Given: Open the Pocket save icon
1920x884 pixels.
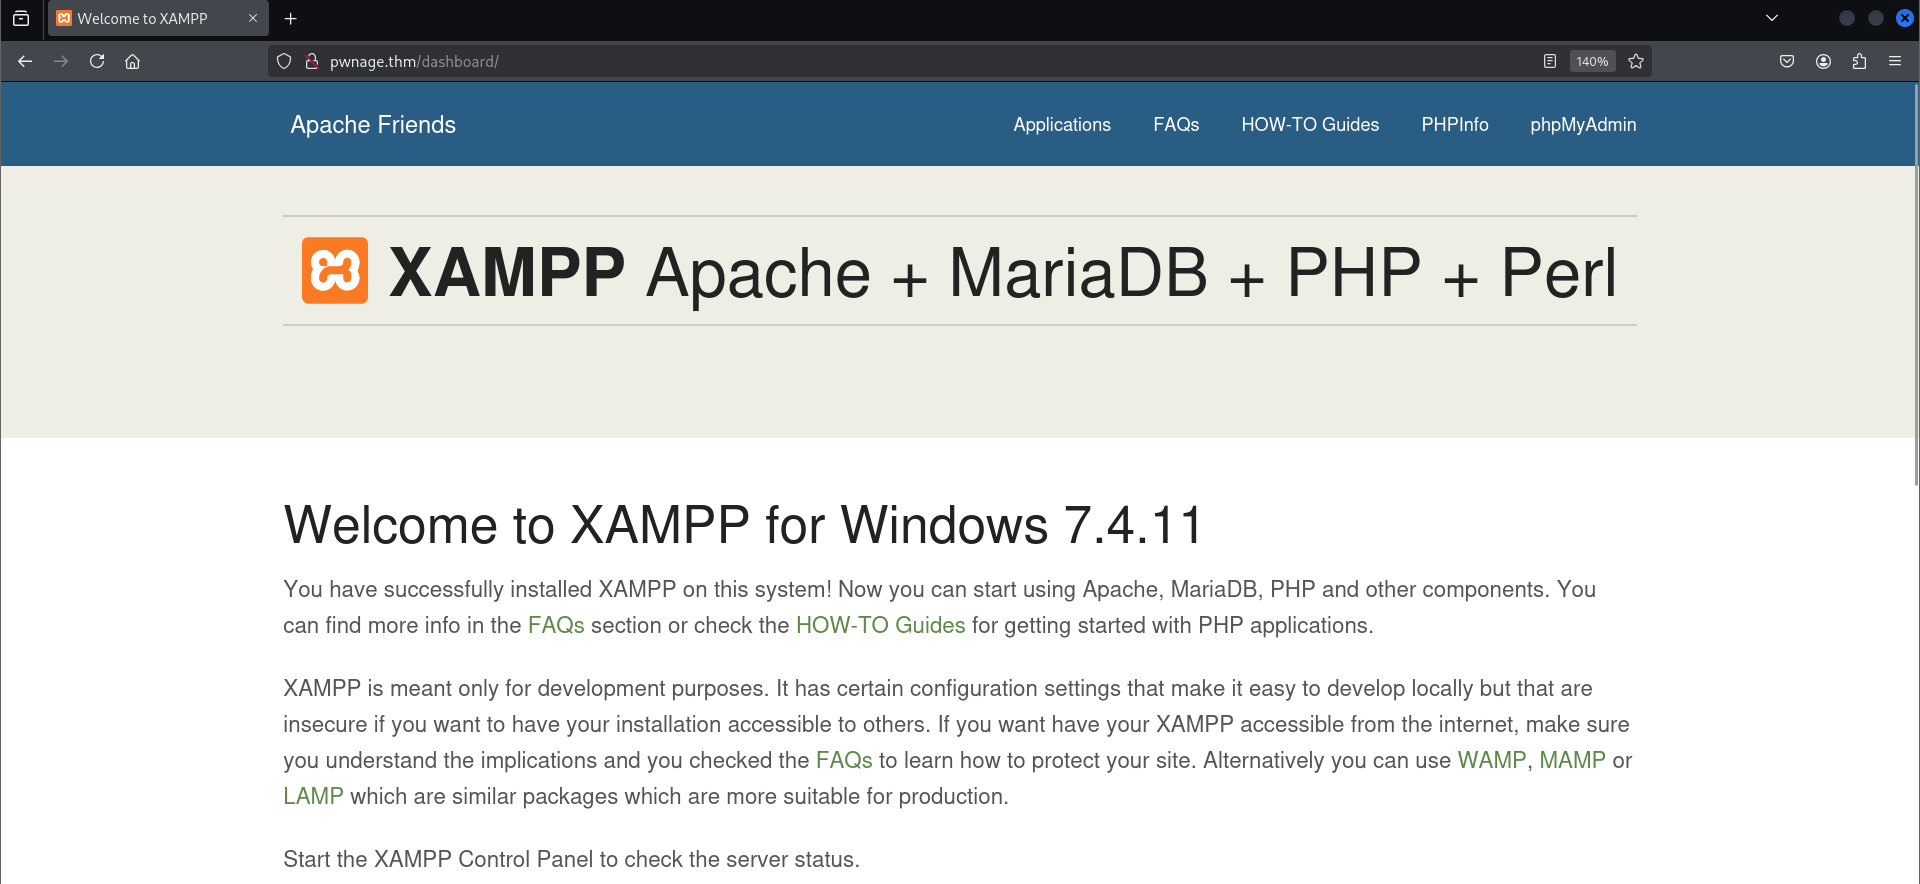Looking at the screenshot, I should (1787, 61).
